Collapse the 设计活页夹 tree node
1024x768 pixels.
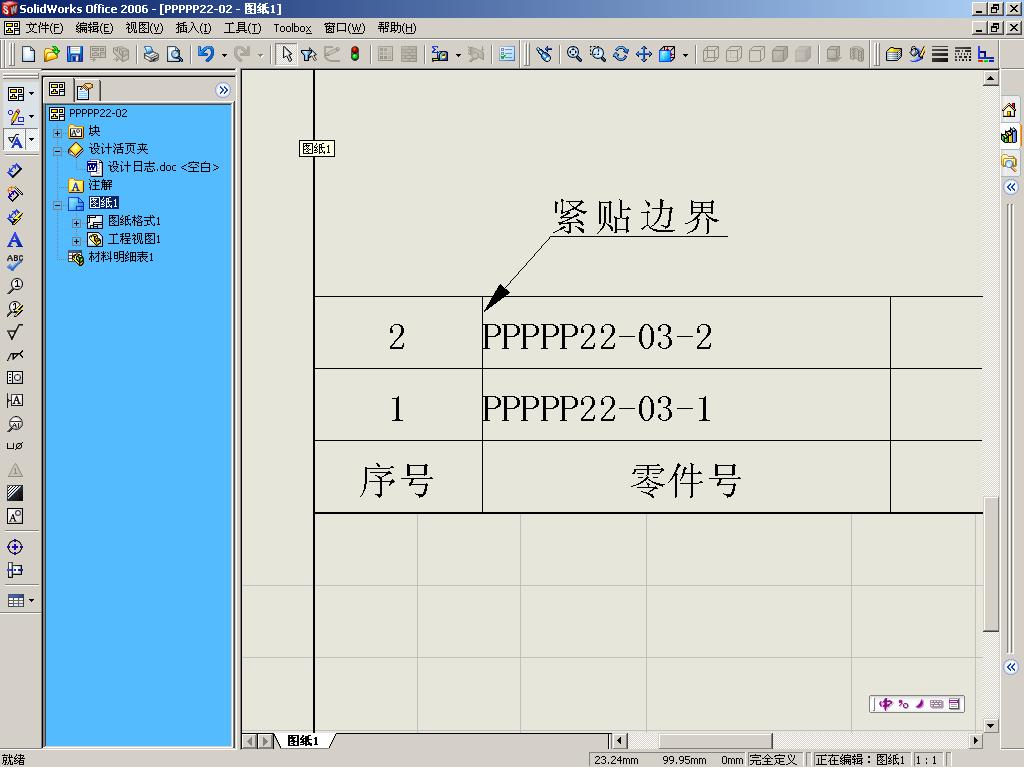pos(57,150)
